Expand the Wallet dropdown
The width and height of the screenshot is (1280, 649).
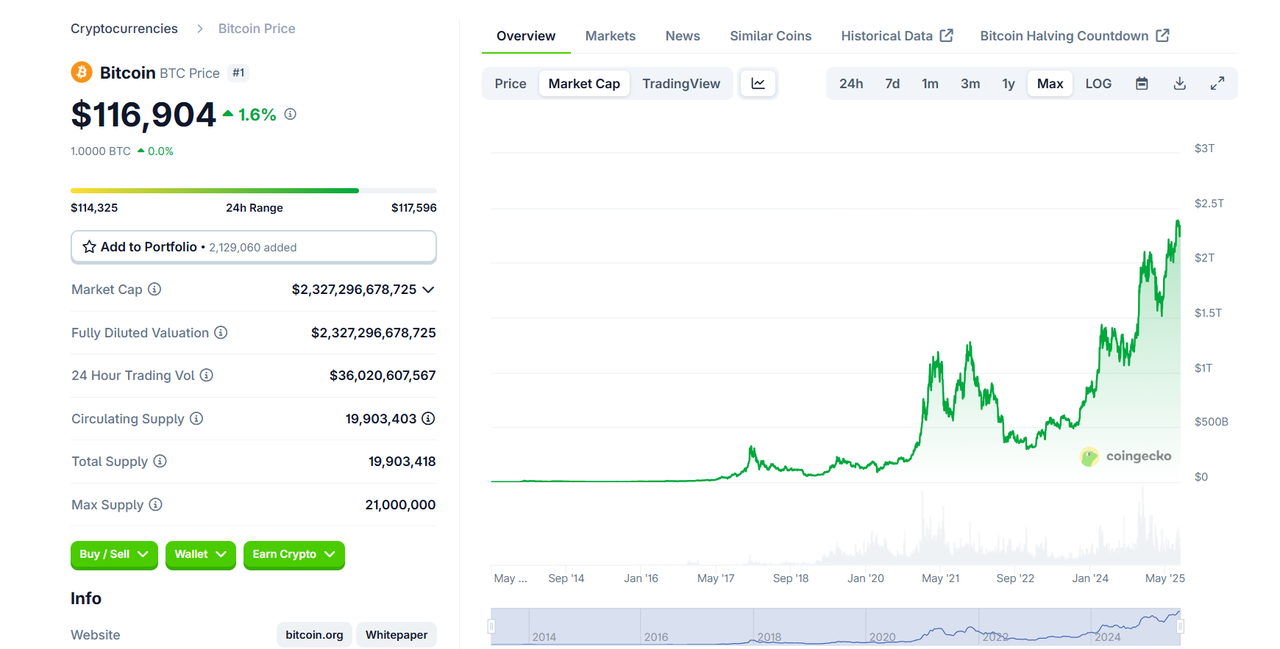pyautogui.click(x=200, y=554)
